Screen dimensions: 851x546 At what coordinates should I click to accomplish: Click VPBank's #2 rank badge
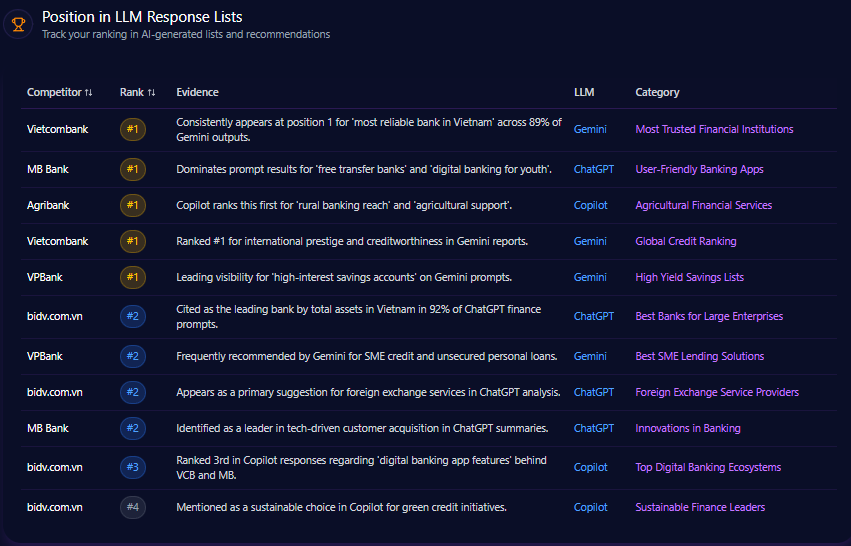click(x=132, y=356)
